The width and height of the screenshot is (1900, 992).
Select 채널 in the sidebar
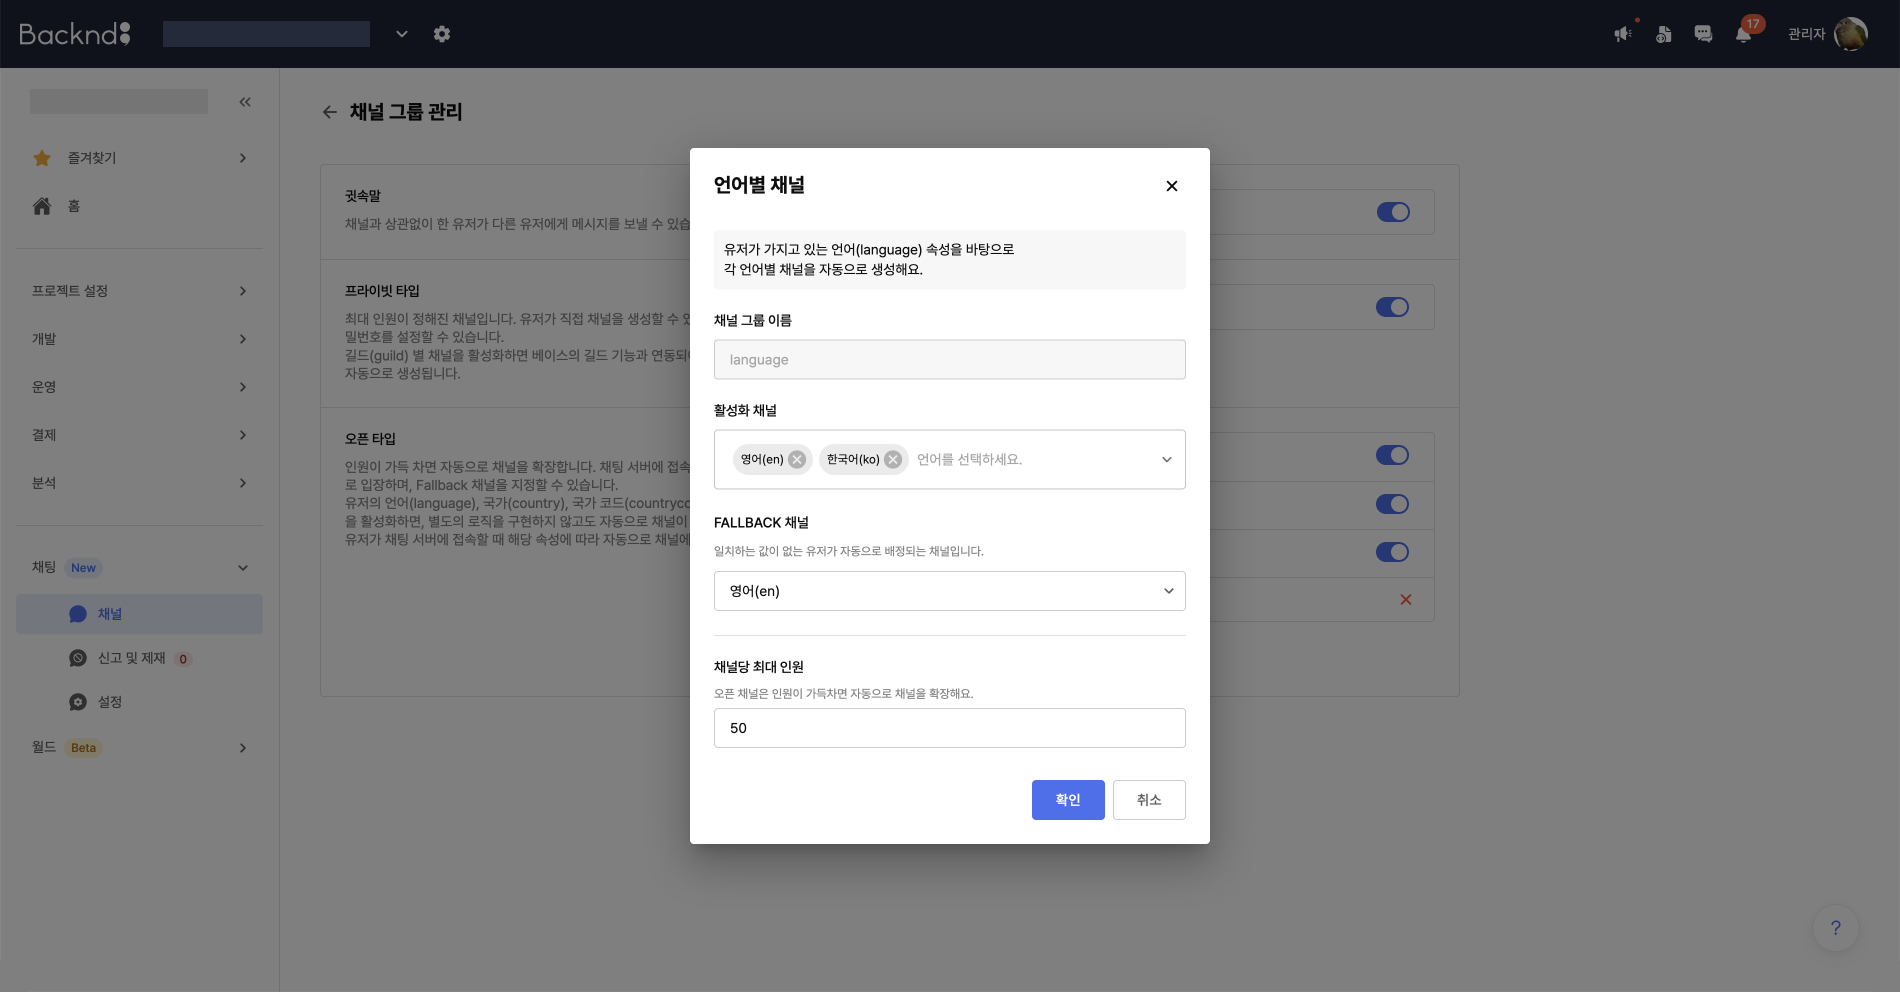point(139,614)
